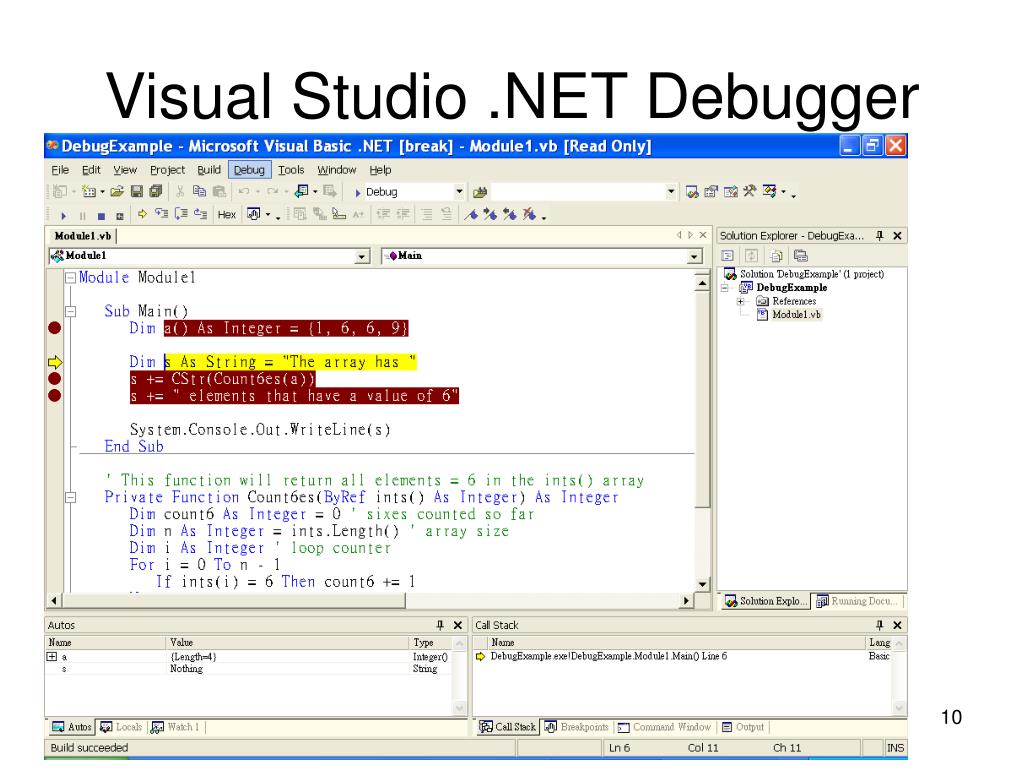The width and height of the screenshot is (1024, 768).
Task: Collapse the Module Module1 code region
Action: [71, 278]
